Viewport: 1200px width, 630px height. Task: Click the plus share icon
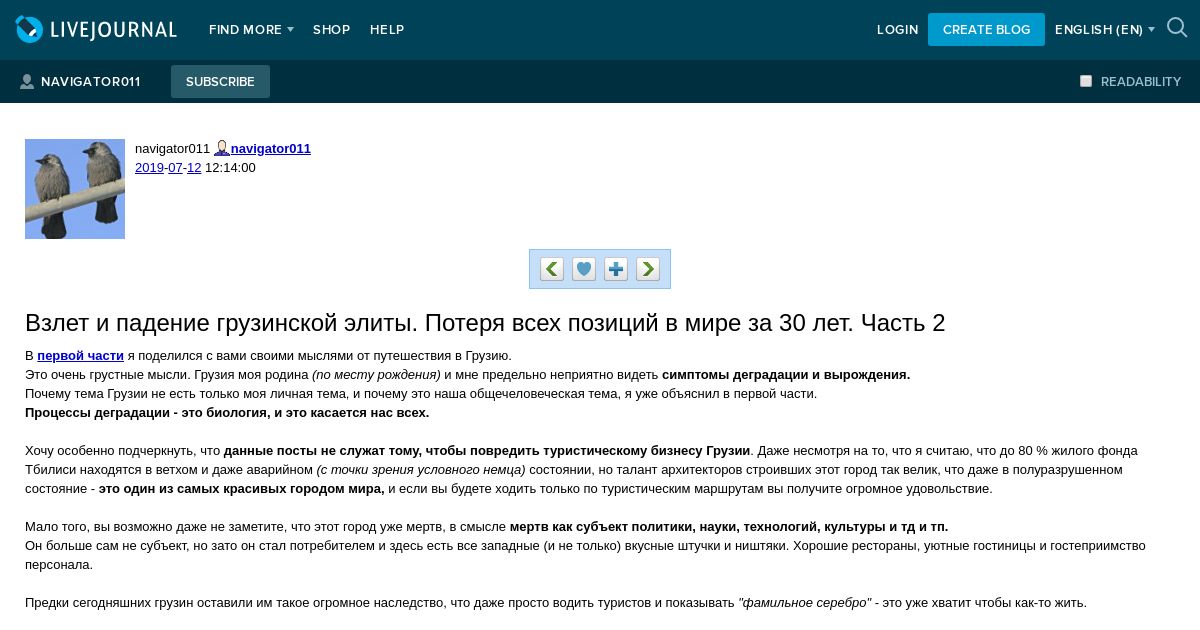616,269
